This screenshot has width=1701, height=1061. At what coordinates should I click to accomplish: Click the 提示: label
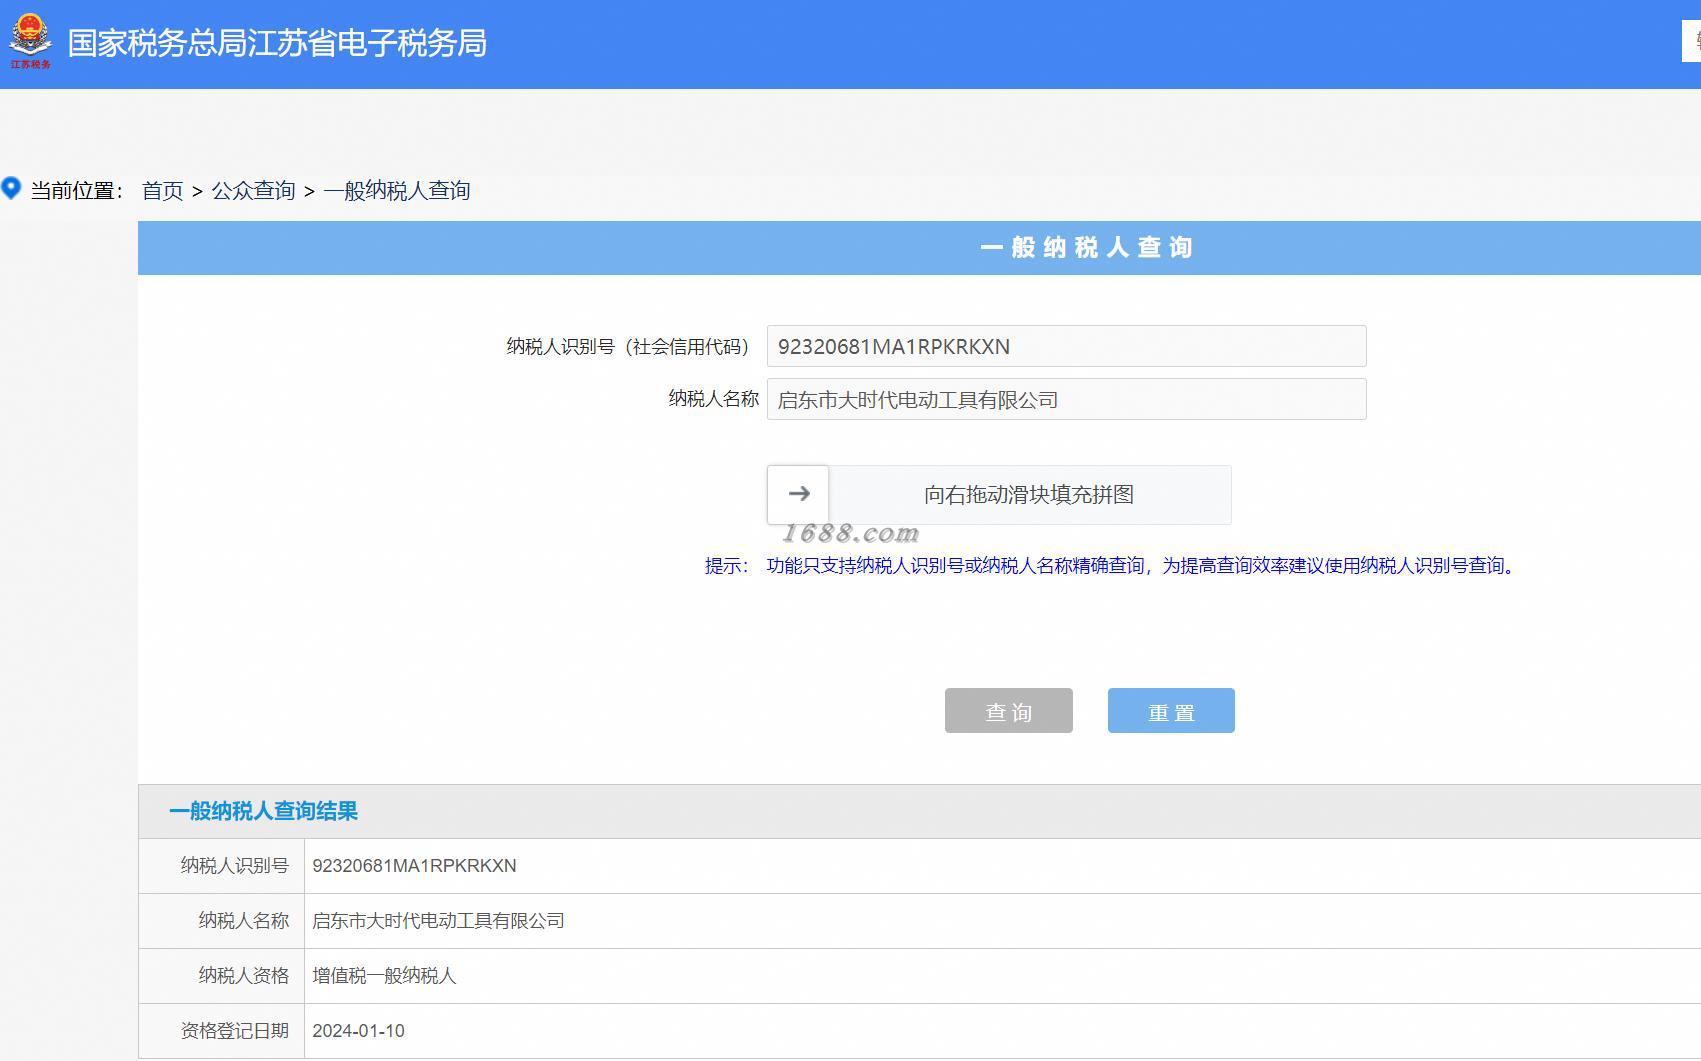[x=726, y=566]
